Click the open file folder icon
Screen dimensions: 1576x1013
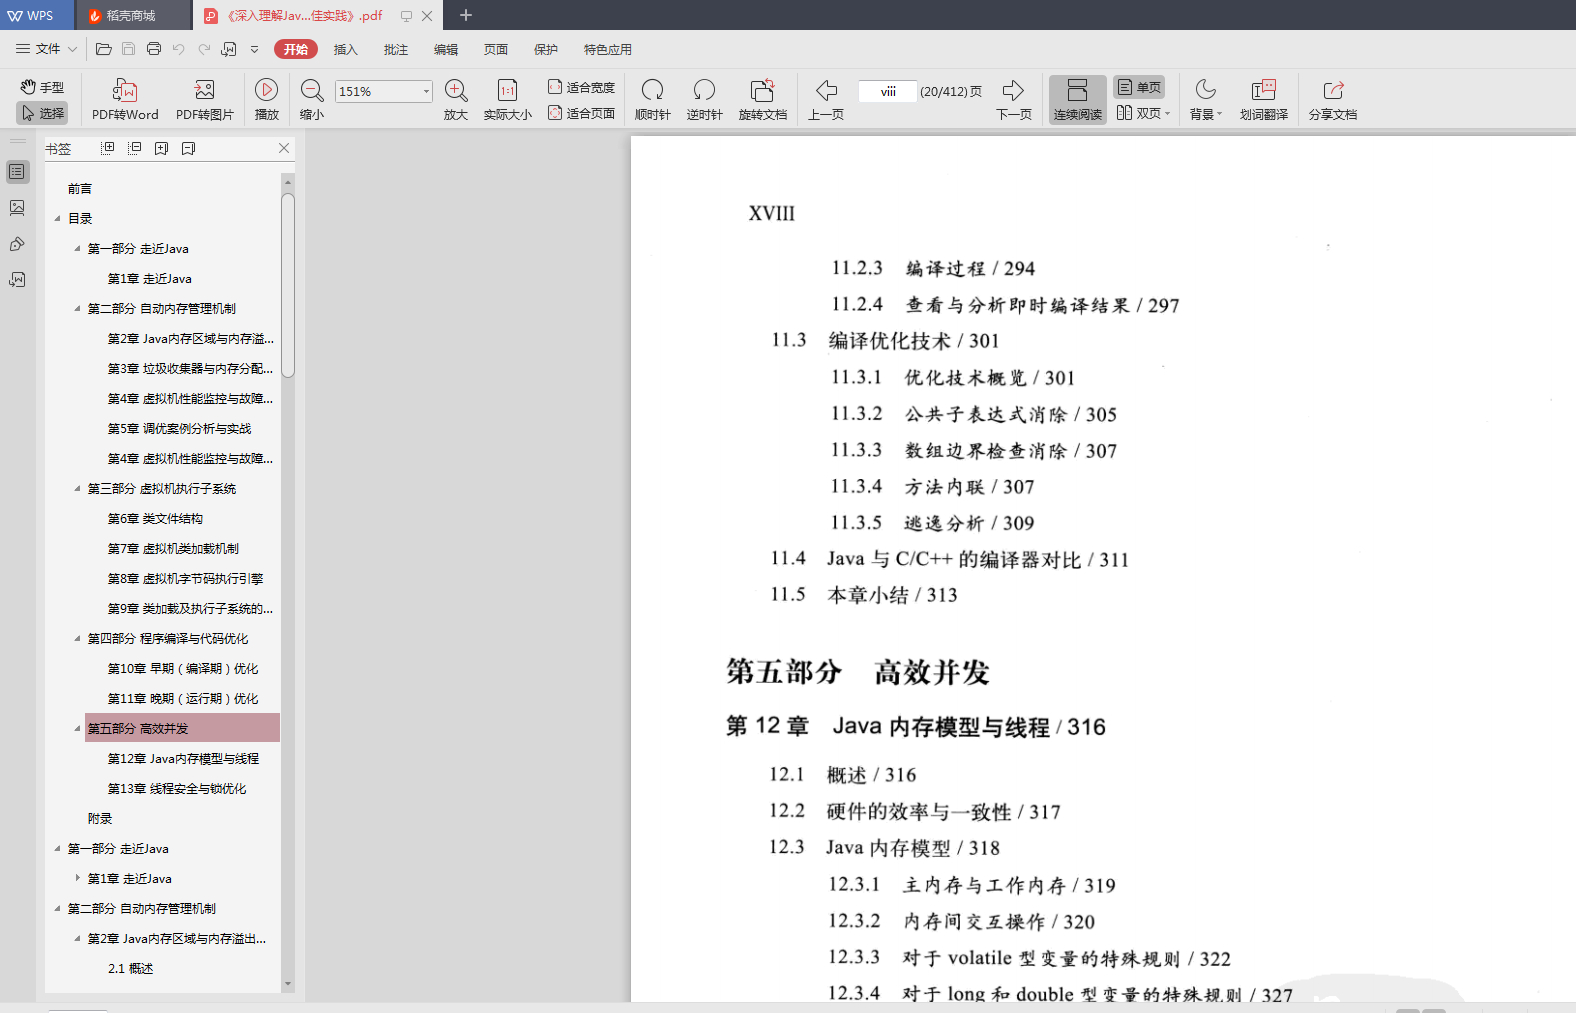(x=103, y=48)
